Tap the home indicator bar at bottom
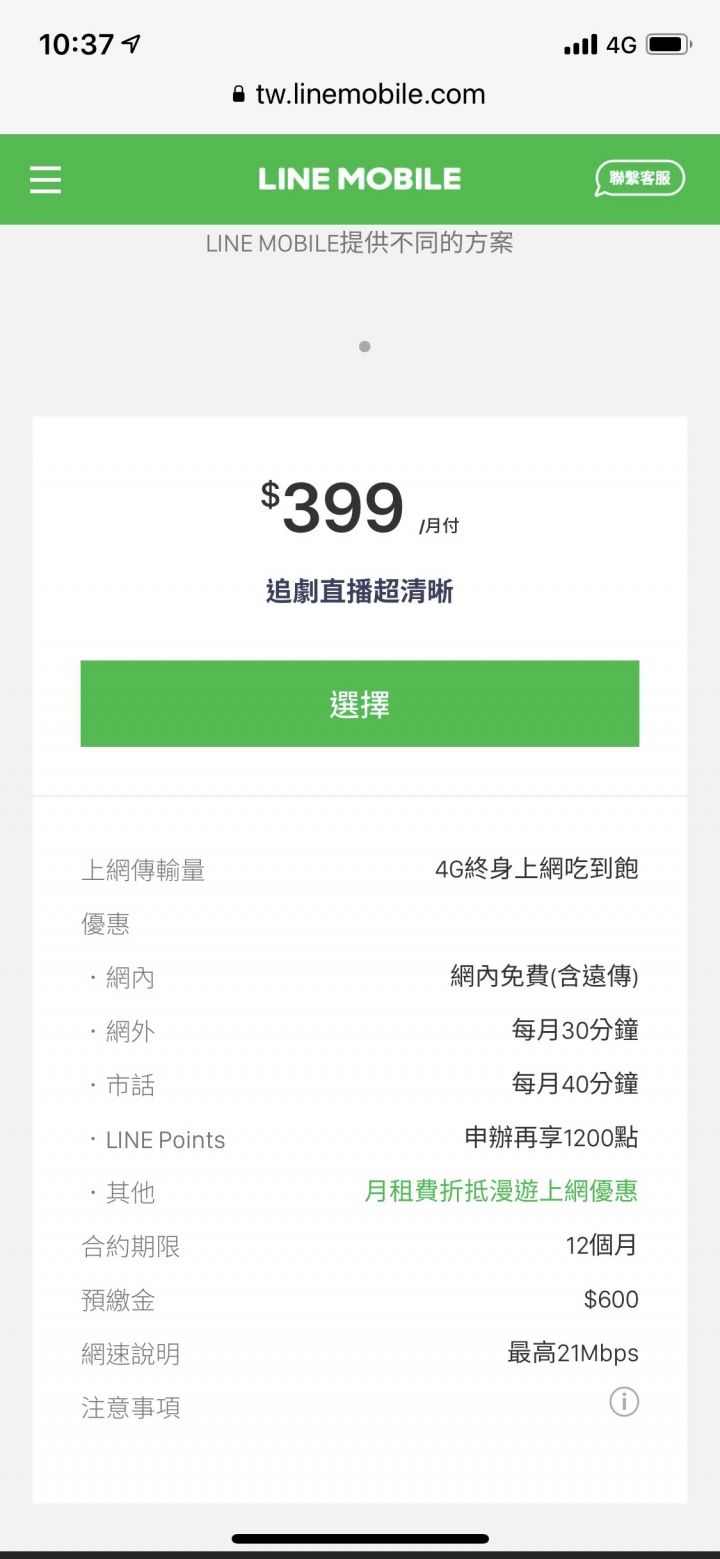 click(x=360, y=1539)
